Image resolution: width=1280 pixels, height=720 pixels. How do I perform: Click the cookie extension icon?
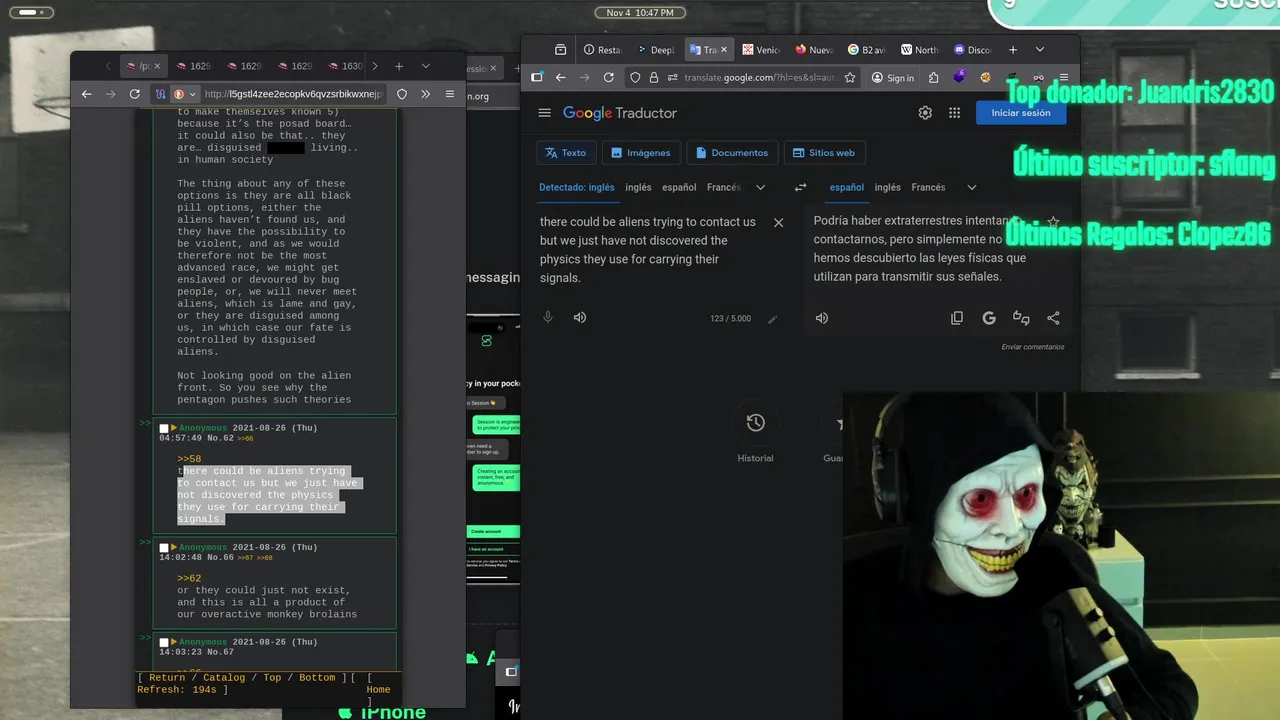985,77
